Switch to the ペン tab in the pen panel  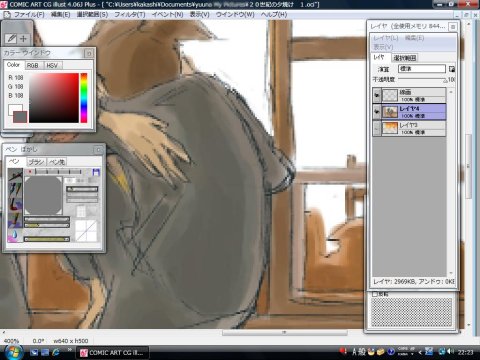click(x=14, y=162)
